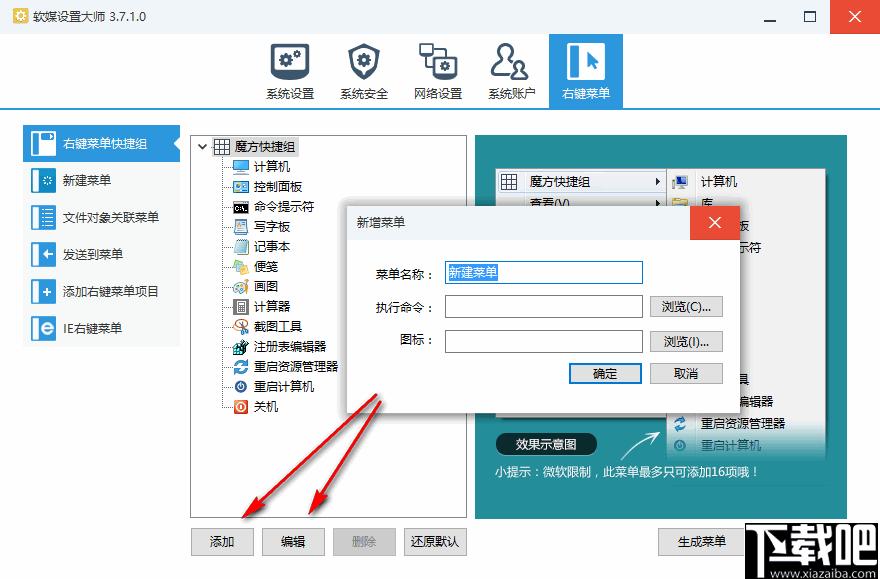Click the 重启资源管理器 refresh icon in tree
Image resolution: width=880 pixels, height=579 pixels.
[241, 367]
